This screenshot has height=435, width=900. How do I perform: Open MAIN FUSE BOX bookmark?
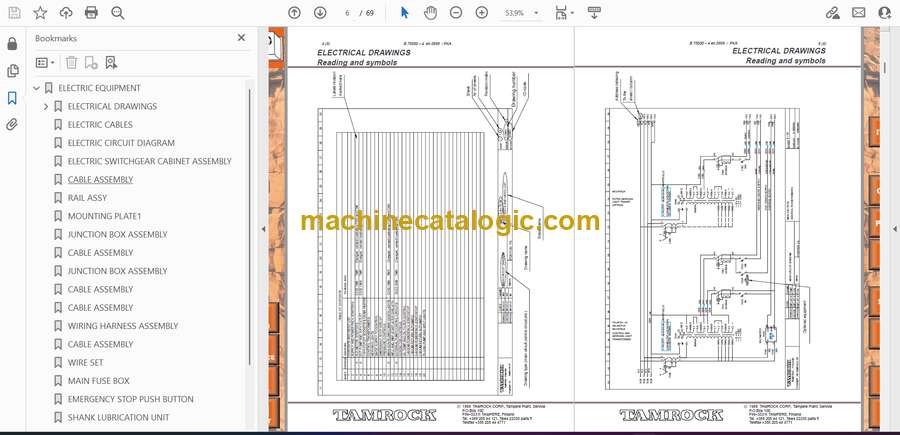click(98, 381)
